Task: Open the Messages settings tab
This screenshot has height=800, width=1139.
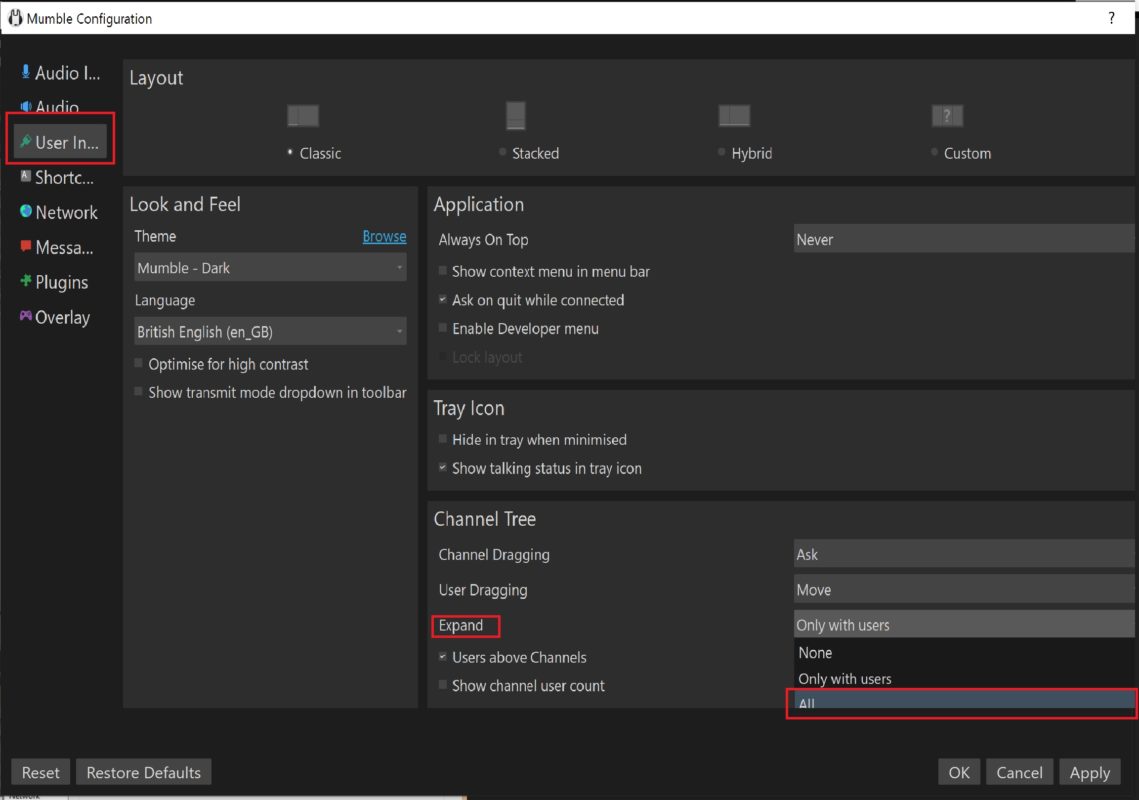Action: [60, 246]
